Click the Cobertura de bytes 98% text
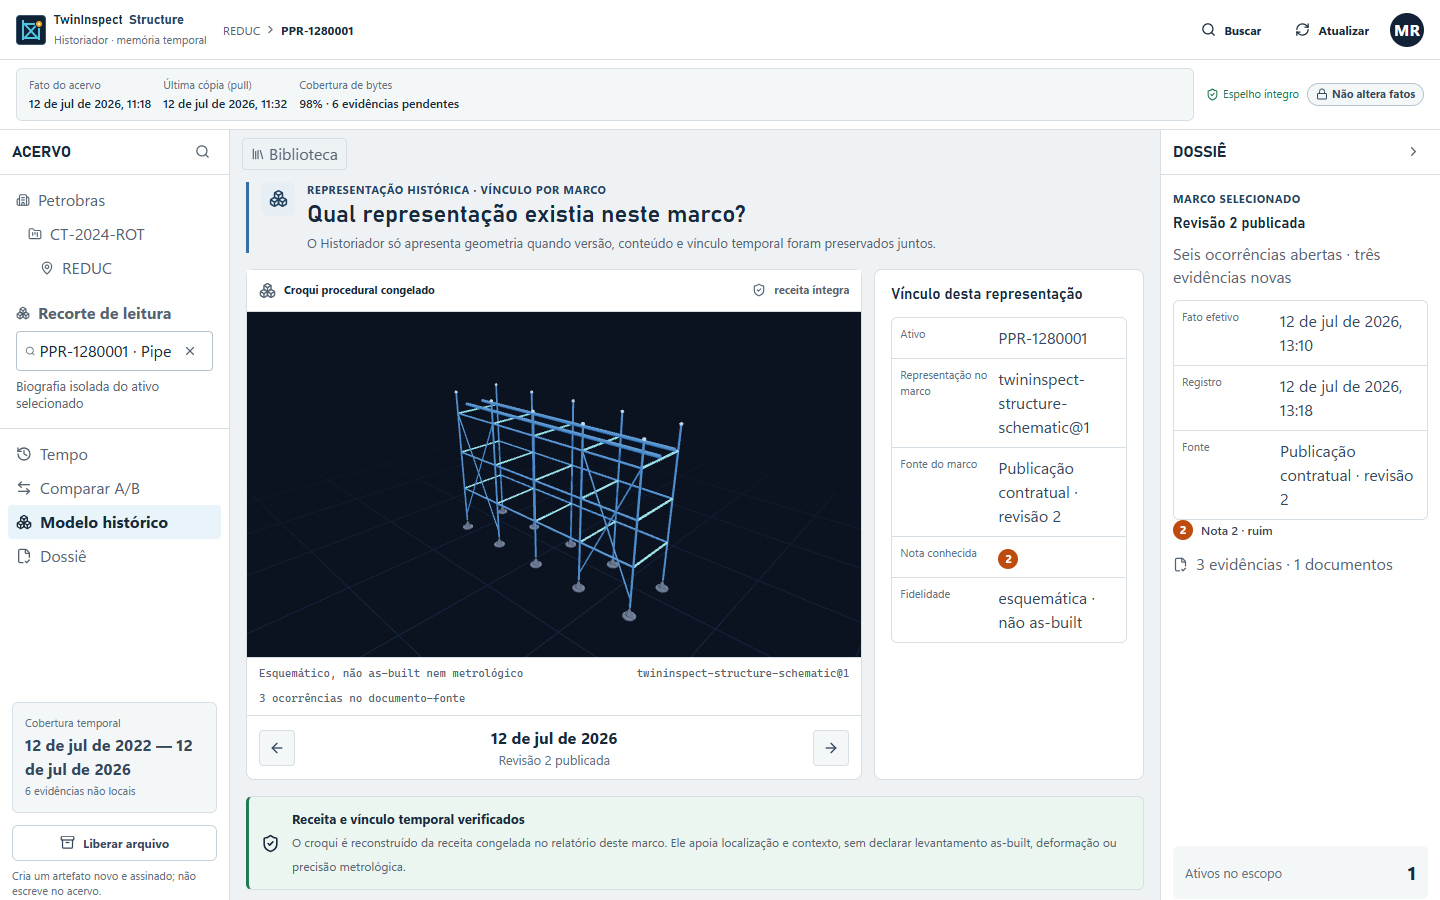This screenshot has height=900, width=1440. tap(379, 104)
